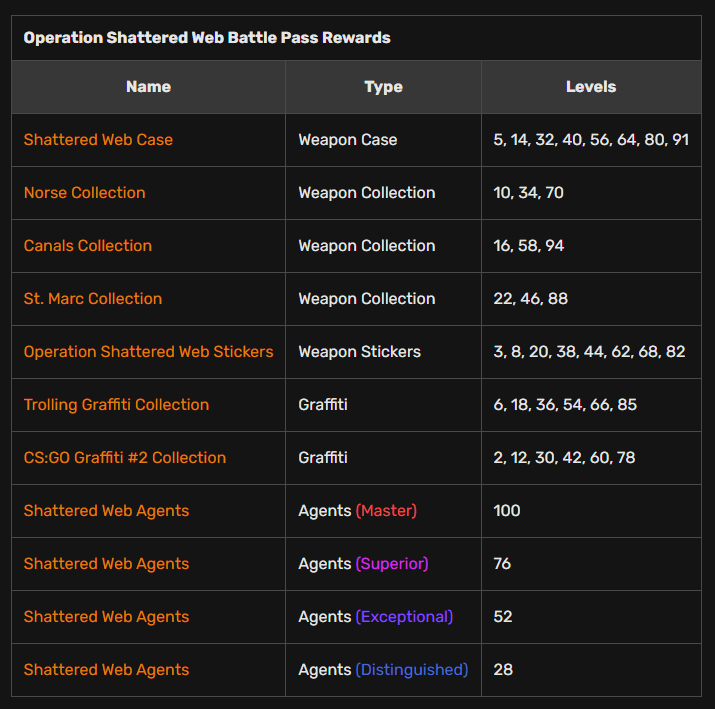Click the Levels column header
The height and width of the screenshot is (709, 715).
[591, 87]
